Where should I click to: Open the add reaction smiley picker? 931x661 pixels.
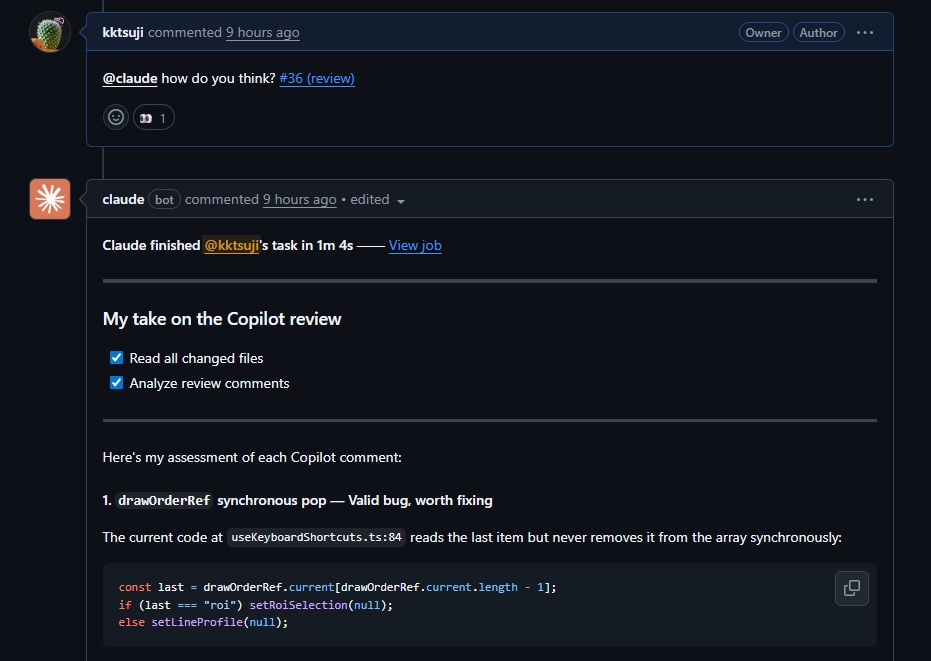tap(116, 117)
